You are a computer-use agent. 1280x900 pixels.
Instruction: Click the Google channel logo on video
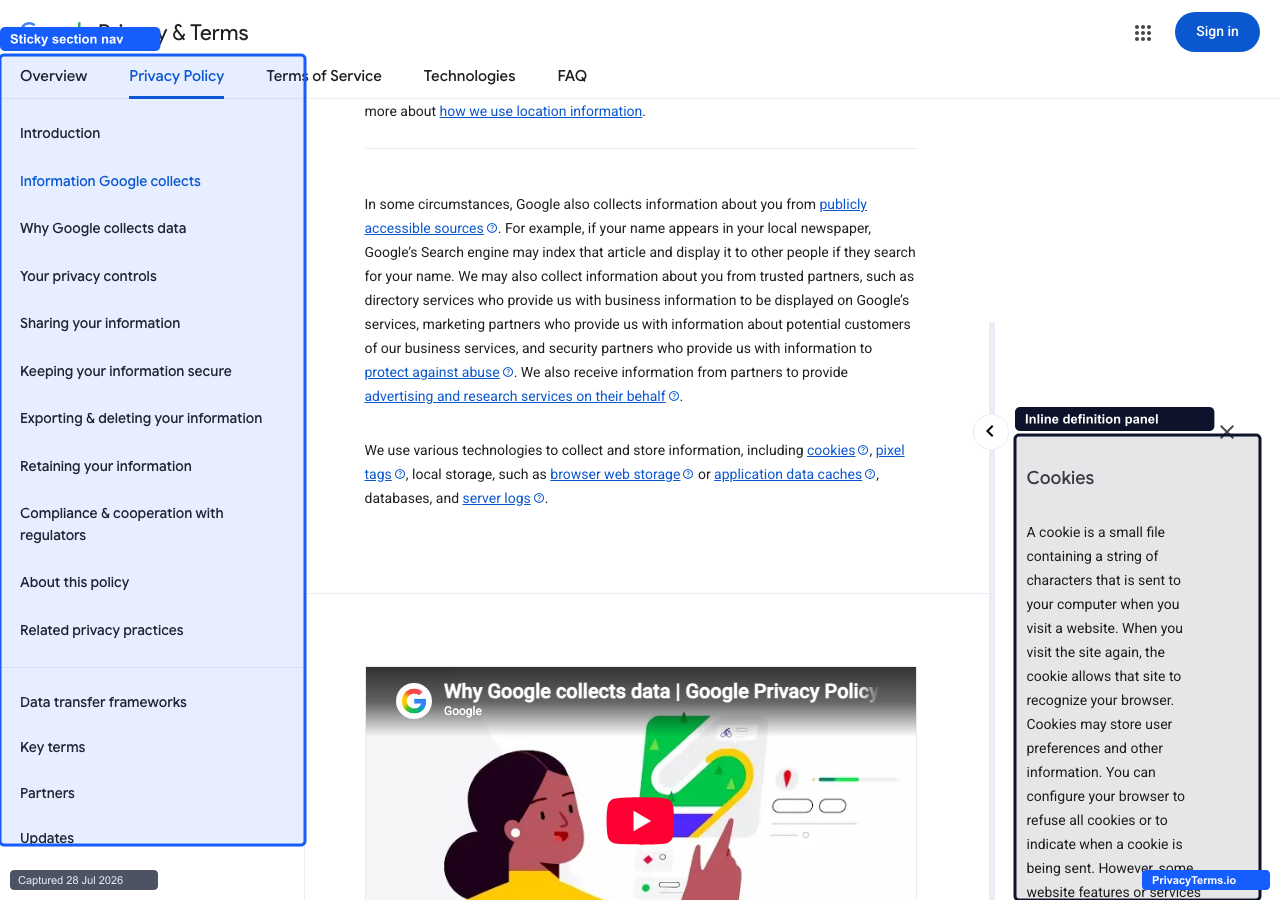point(414,700)
